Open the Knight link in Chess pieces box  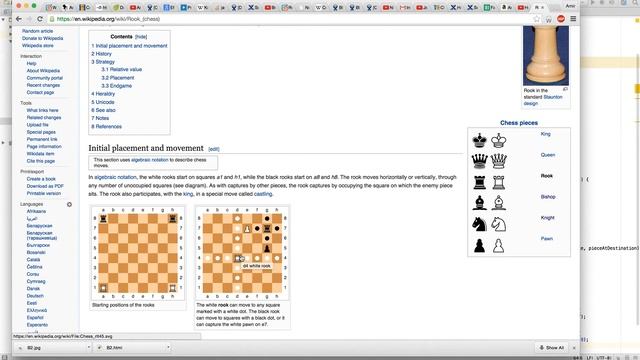click(x=547, y=218)
